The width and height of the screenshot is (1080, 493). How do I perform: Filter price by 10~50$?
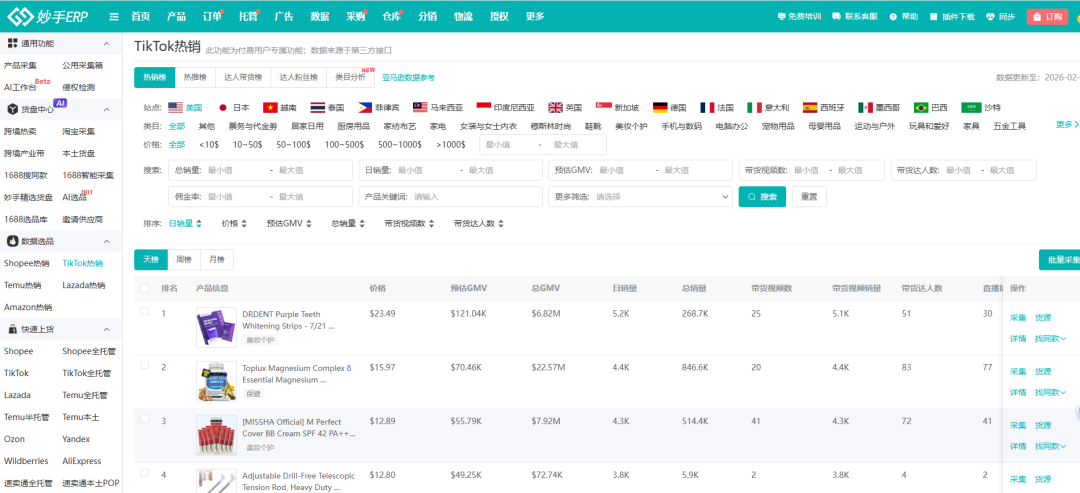pos(248,145)
